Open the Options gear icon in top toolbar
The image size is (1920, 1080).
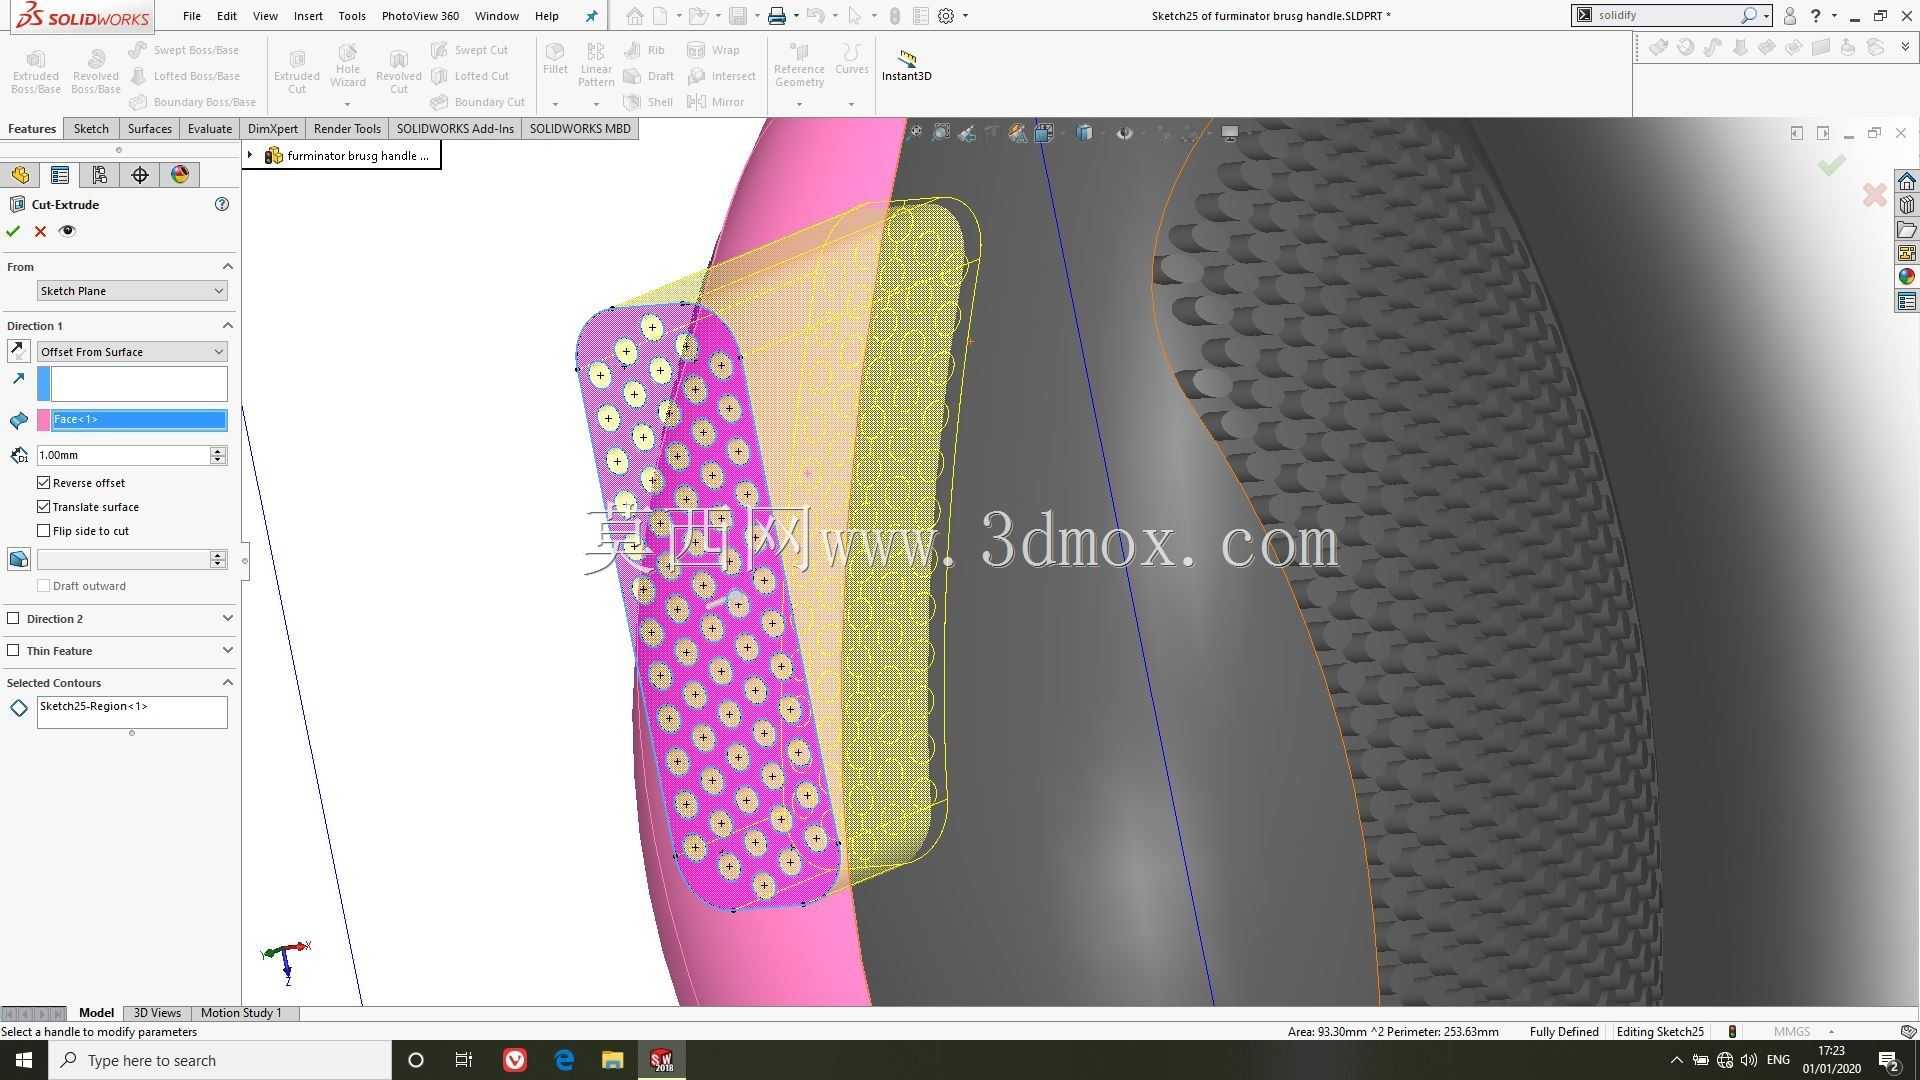pos(946,16)
